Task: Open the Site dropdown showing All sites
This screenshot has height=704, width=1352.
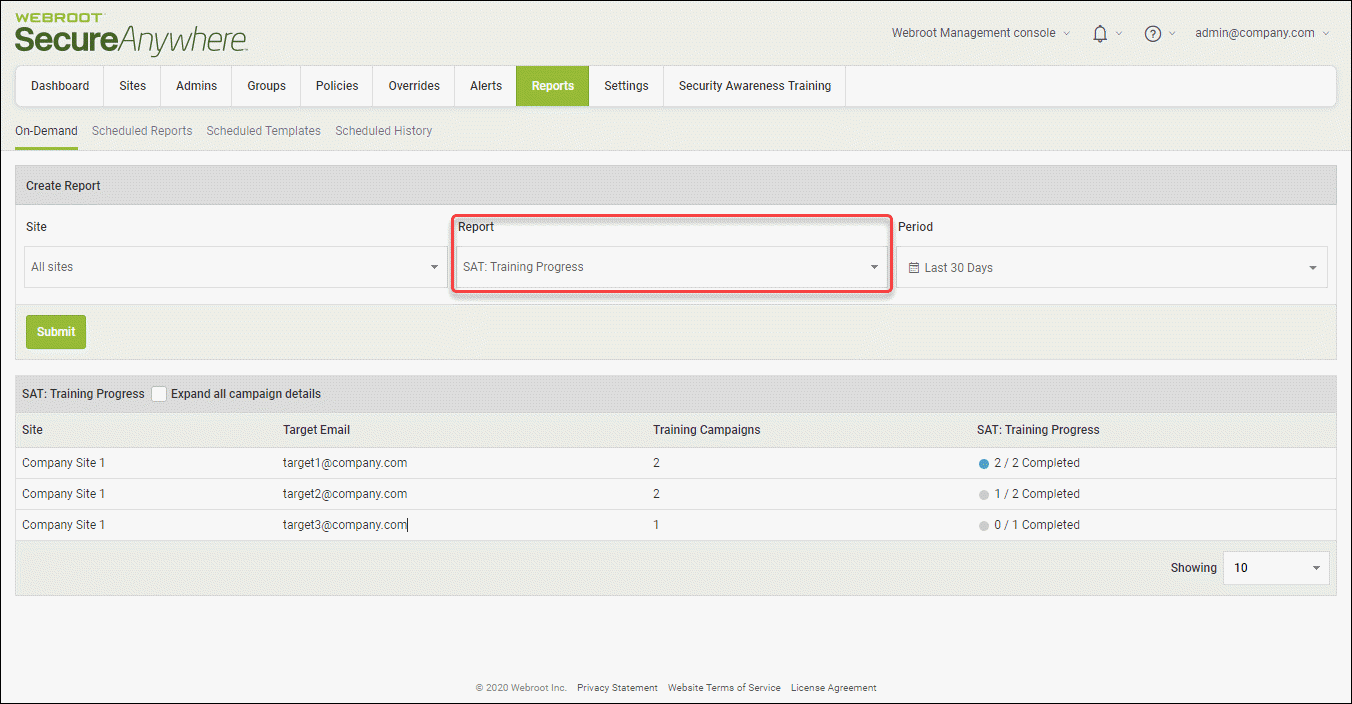Action: click(235, 267)
